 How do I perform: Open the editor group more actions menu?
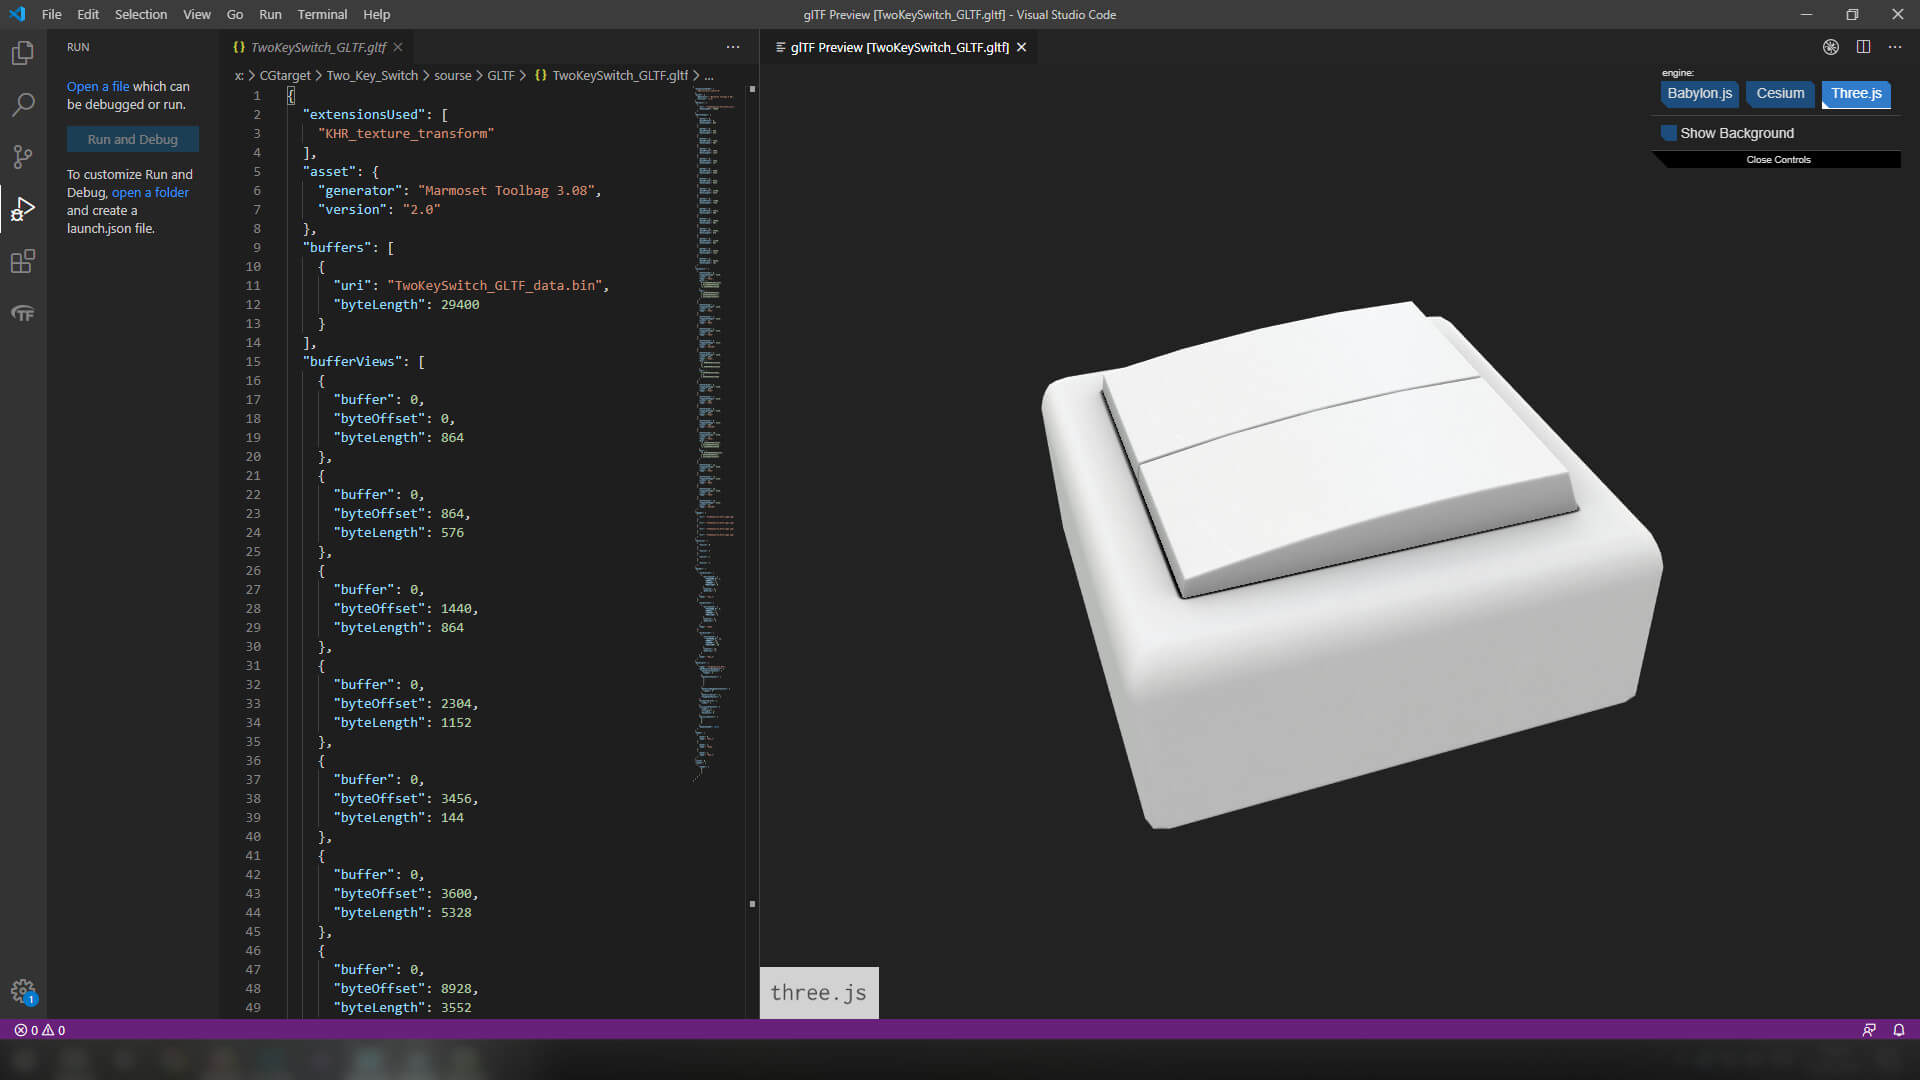(x=733, y=47)
